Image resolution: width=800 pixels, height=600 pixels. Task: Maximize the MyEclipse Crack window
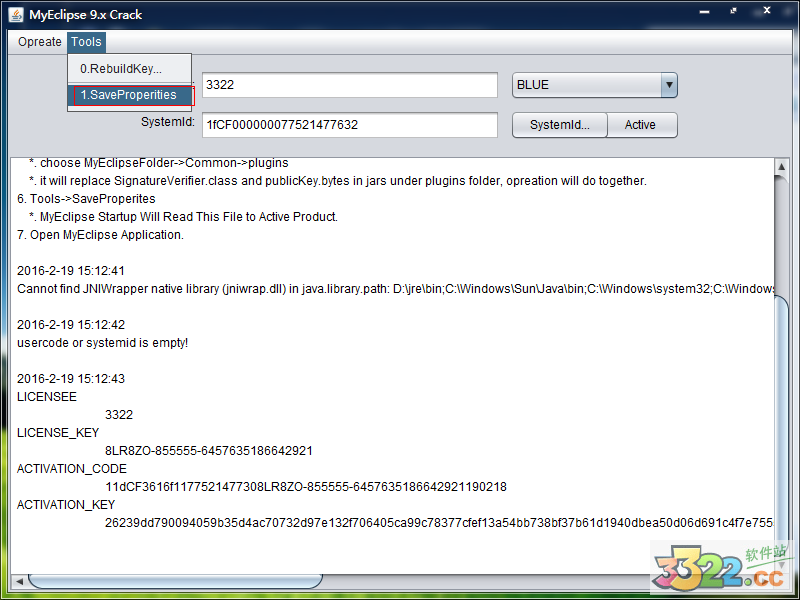tap(734, 11)
